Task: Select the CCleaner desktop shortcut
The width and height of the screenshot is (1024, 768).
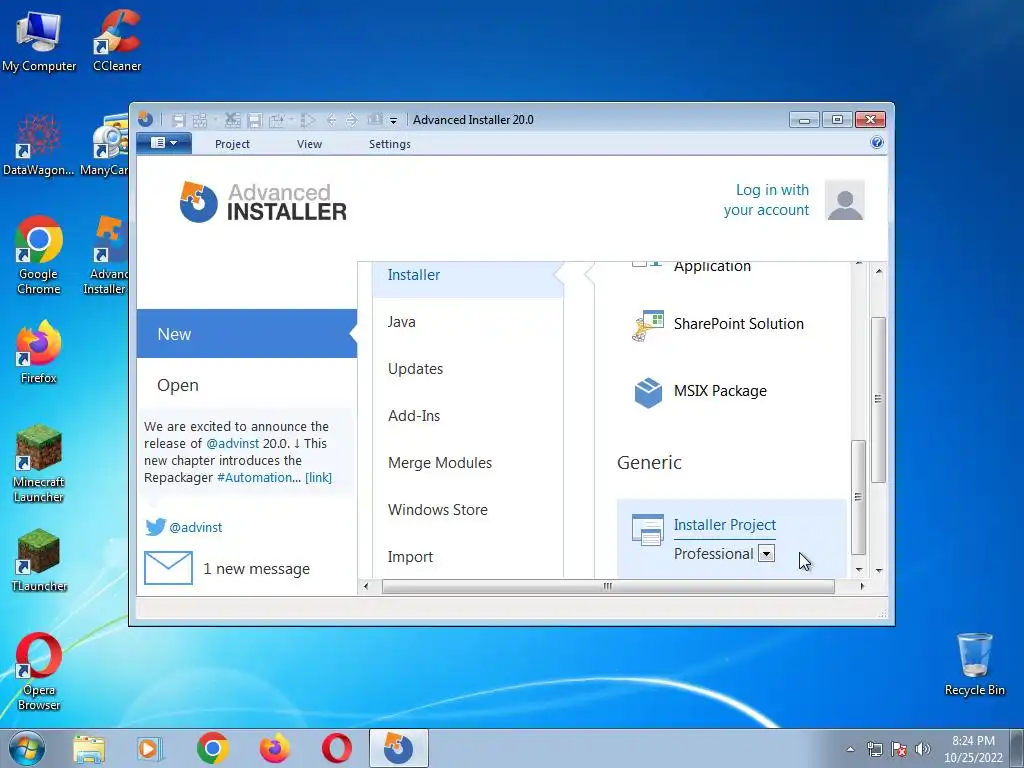Action: (x=117, y=41)
